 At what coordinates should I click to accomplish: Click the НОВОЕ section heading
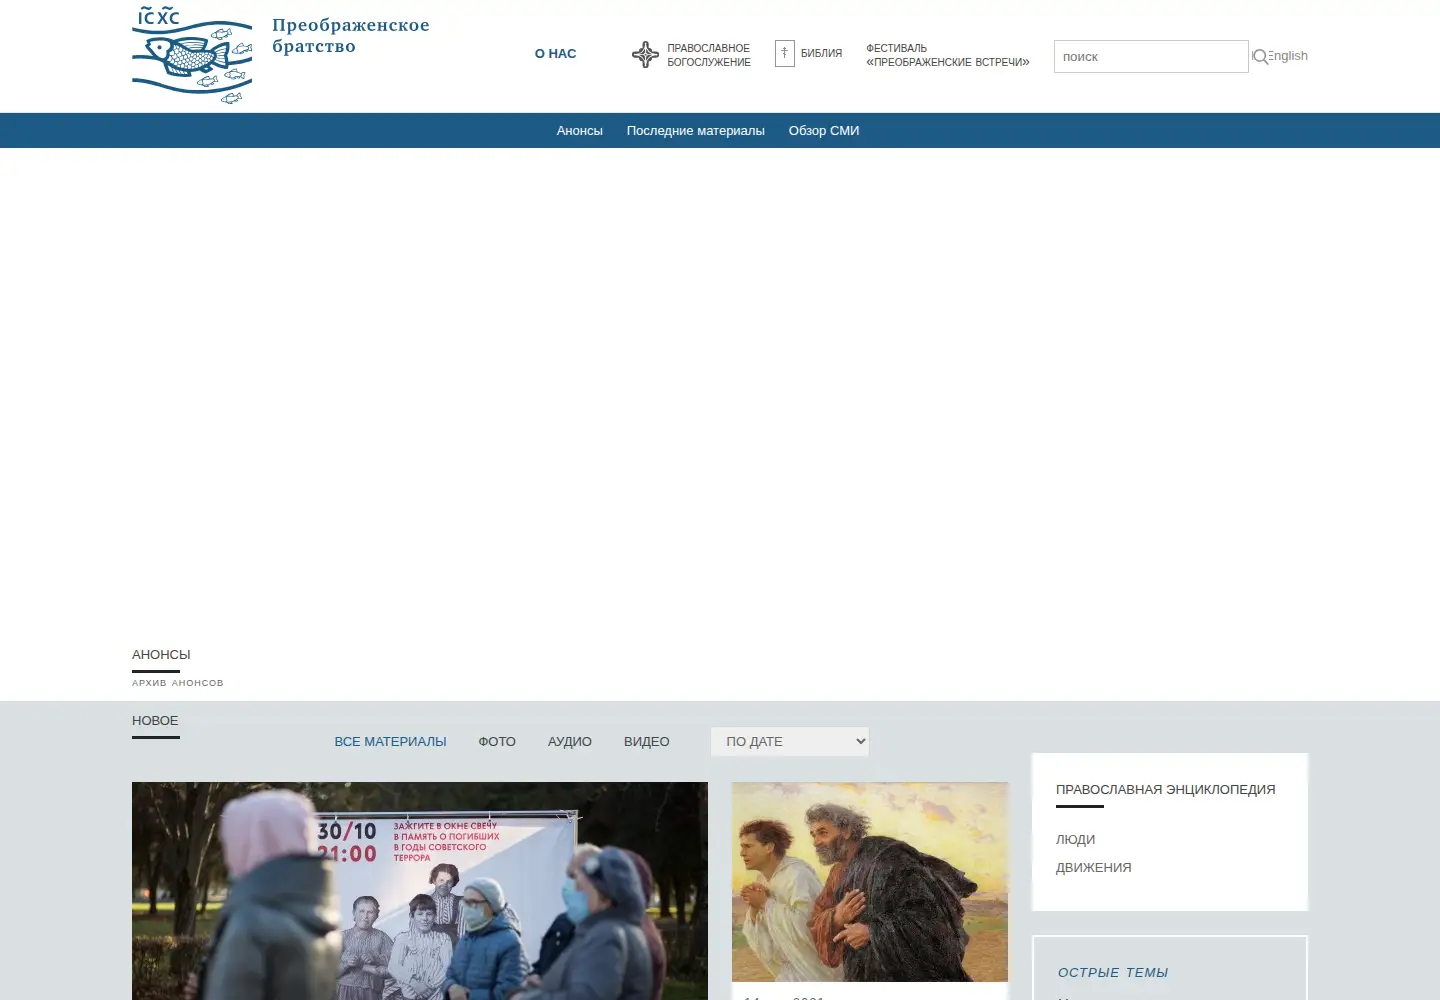155,721
